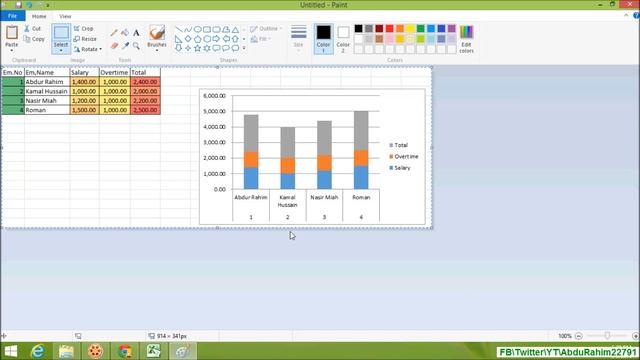Adjust the zoom slider thumb
Screen dimensions: 640x360
[x=607, y=336]
